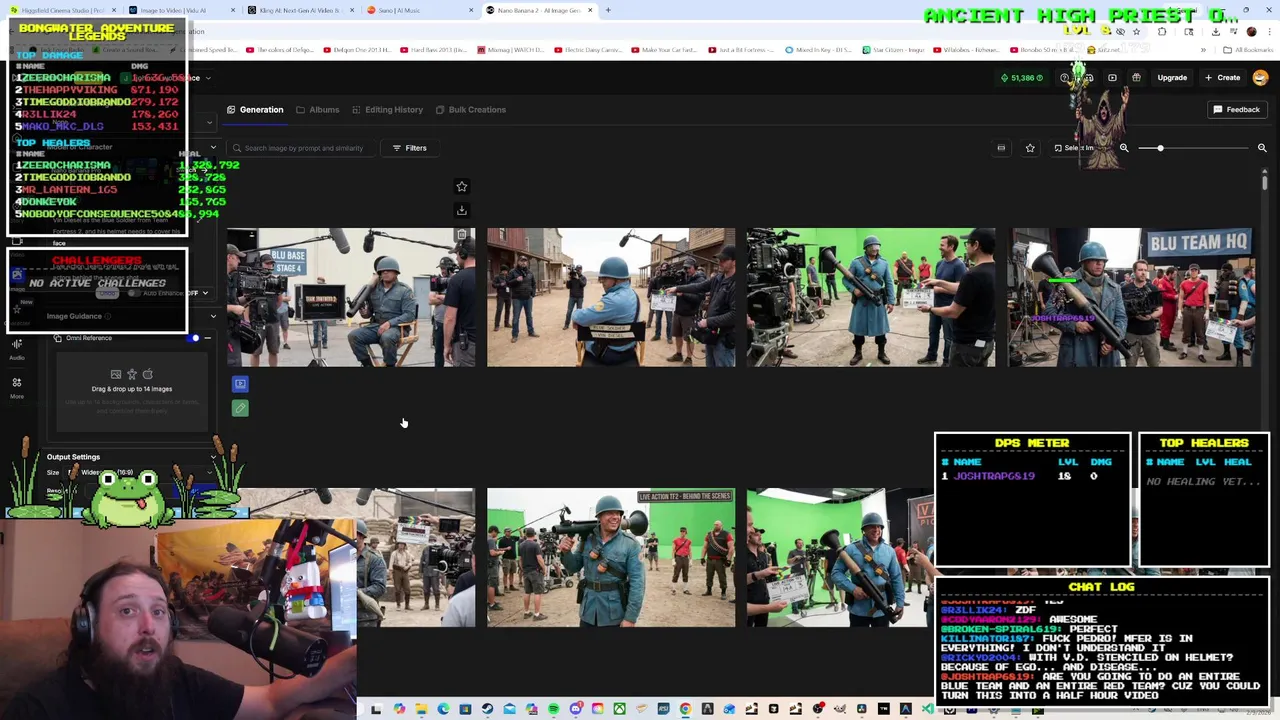Open the Electric Daisy Carnival bookmark

click(x=590, y=49)
